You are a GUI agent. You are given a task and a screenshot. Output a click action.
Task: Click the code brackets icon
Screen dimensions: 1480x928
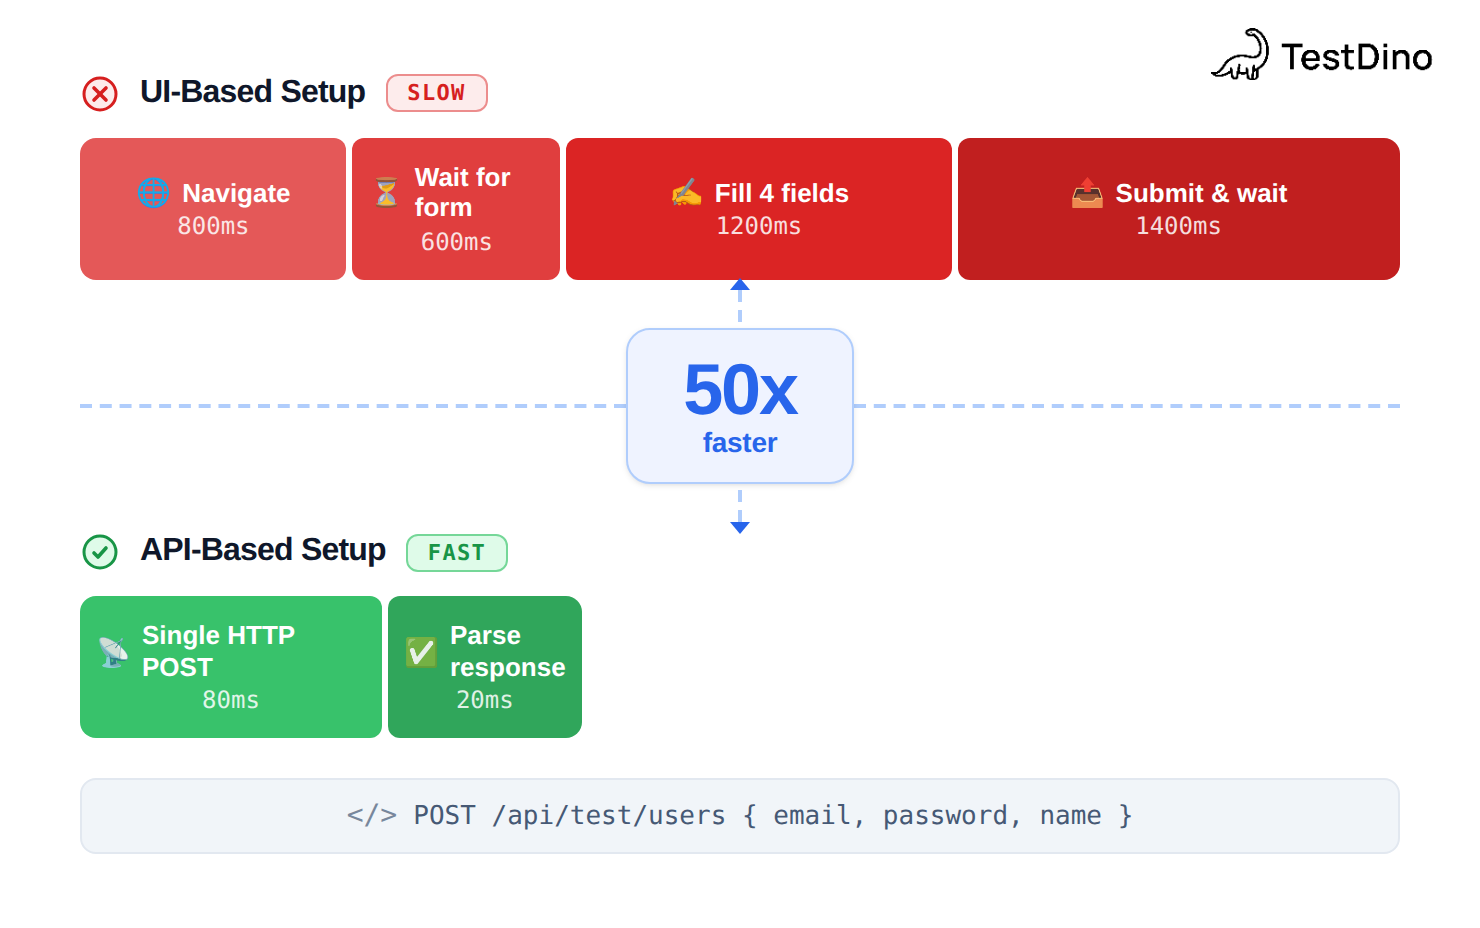[x=371, y=815]
